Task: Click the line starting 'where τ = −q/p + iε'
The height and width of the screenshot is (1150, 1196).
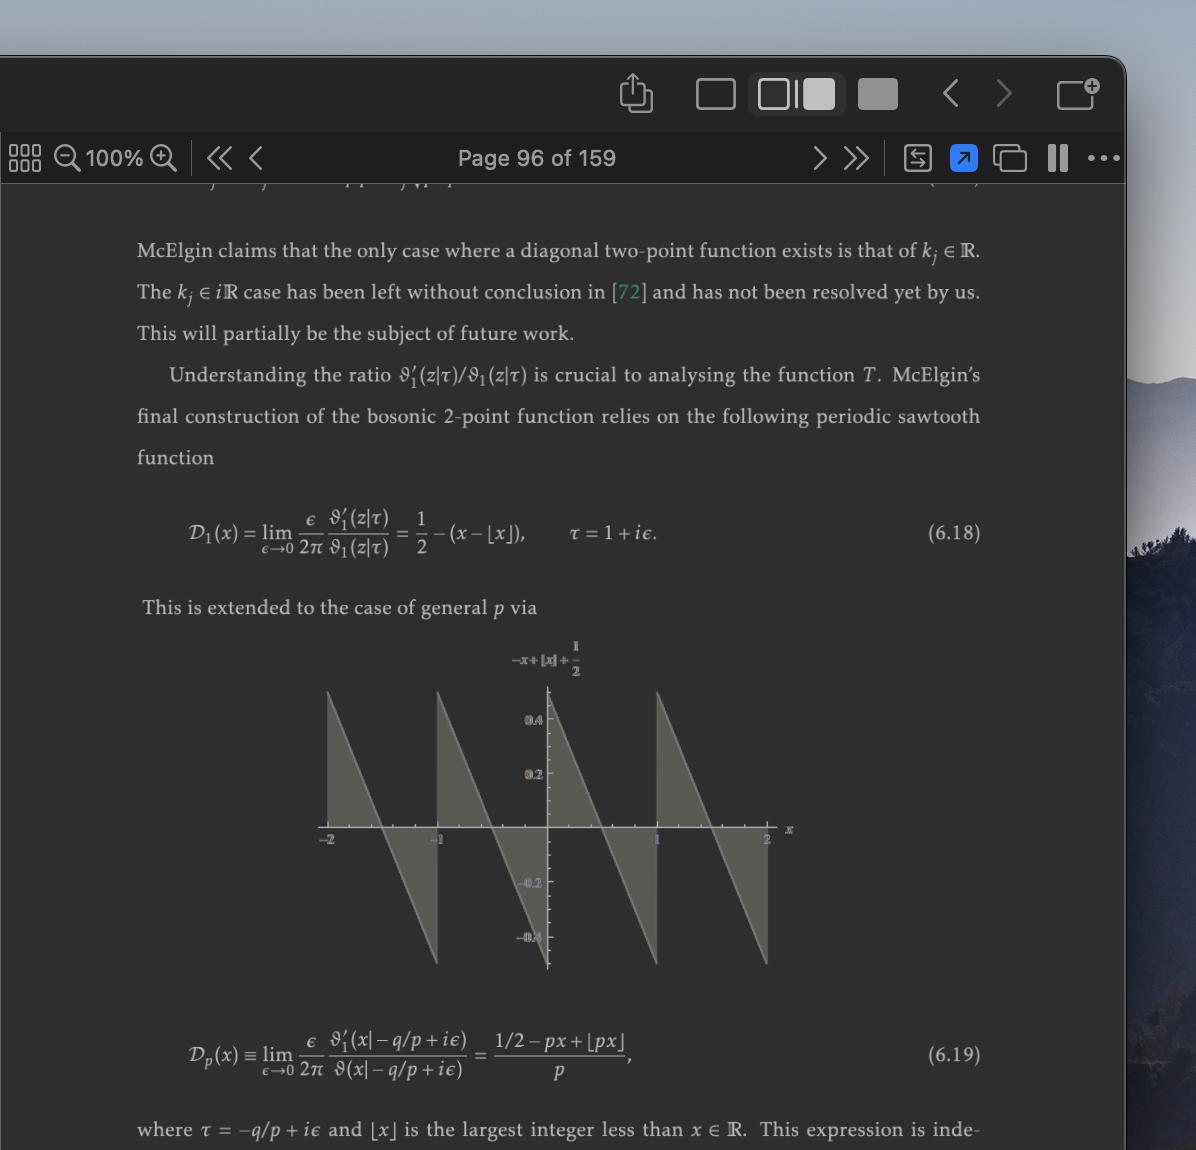Action: tap(558, 1129)
